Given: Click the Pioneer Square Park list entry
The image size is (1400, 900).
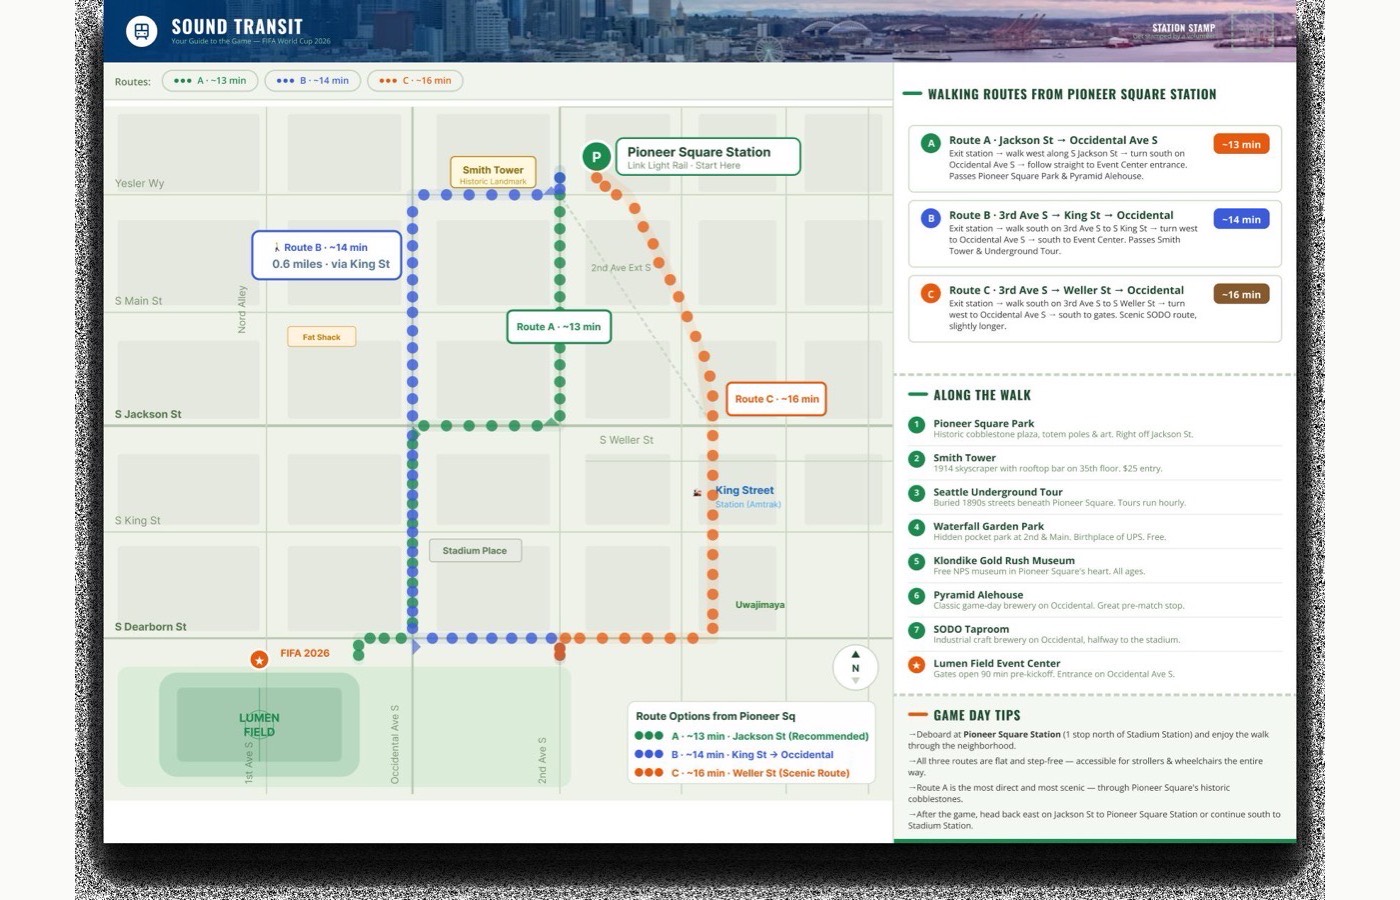Looking at the screenshot, I should [x=1095, y=428].
